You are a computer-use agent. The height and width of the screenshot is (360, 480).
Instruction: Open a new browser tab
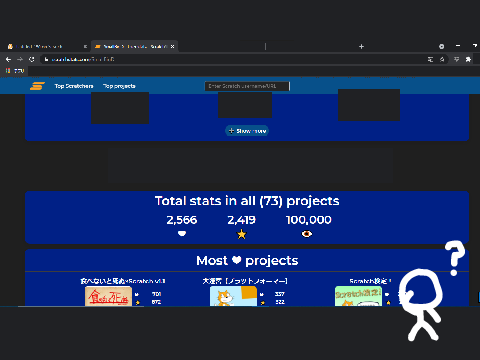(x=361, y=47)
